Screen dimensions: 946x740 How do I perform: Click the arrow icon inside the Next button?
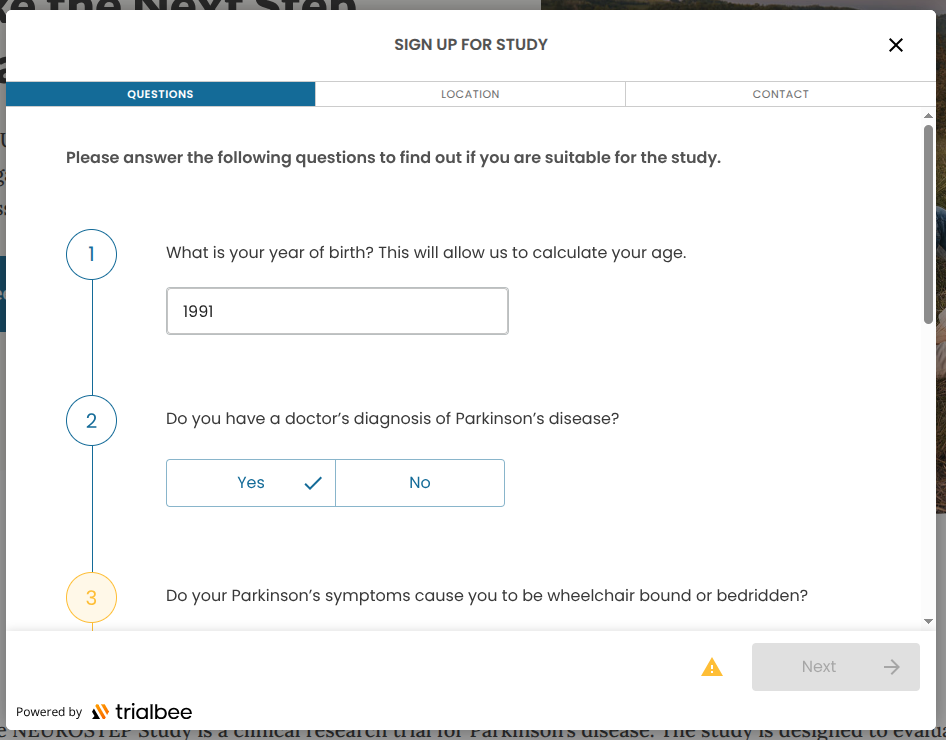[x=893, y=666]
